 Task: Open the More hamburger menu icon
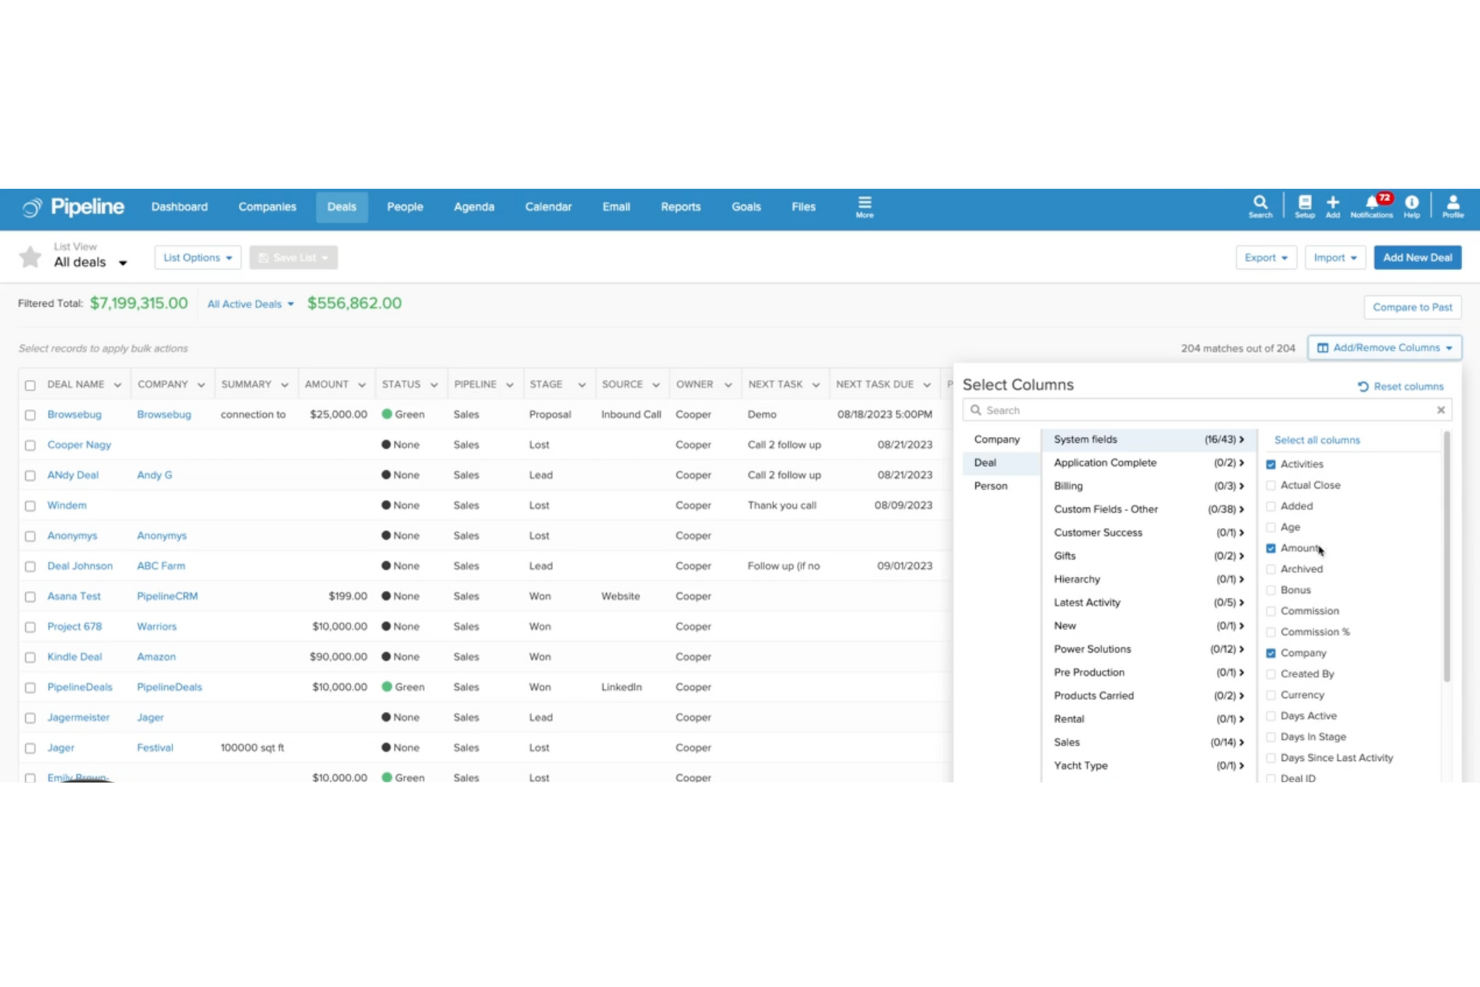(x=864, y=207)
